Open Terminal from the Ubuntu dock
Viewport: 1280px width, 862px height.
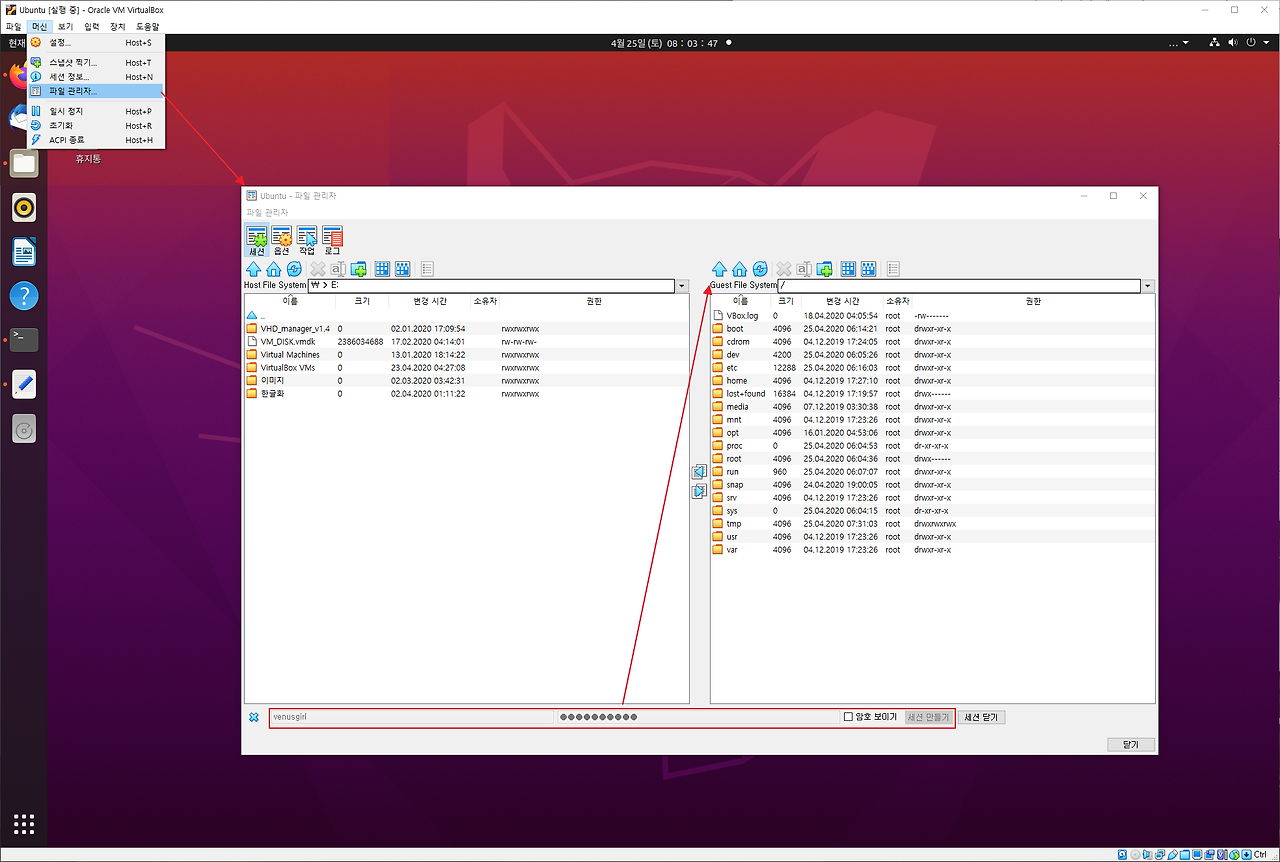coord(24,339)
